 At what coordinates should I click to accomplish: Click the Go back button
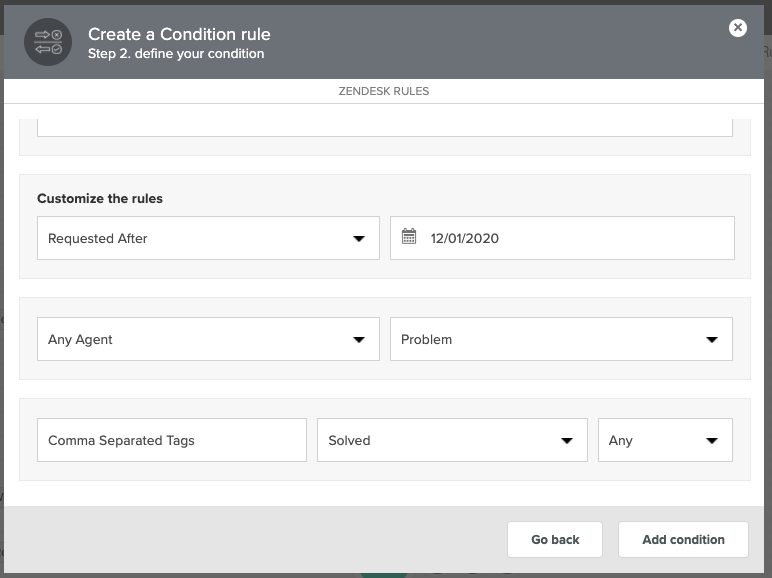coord(555,540)
